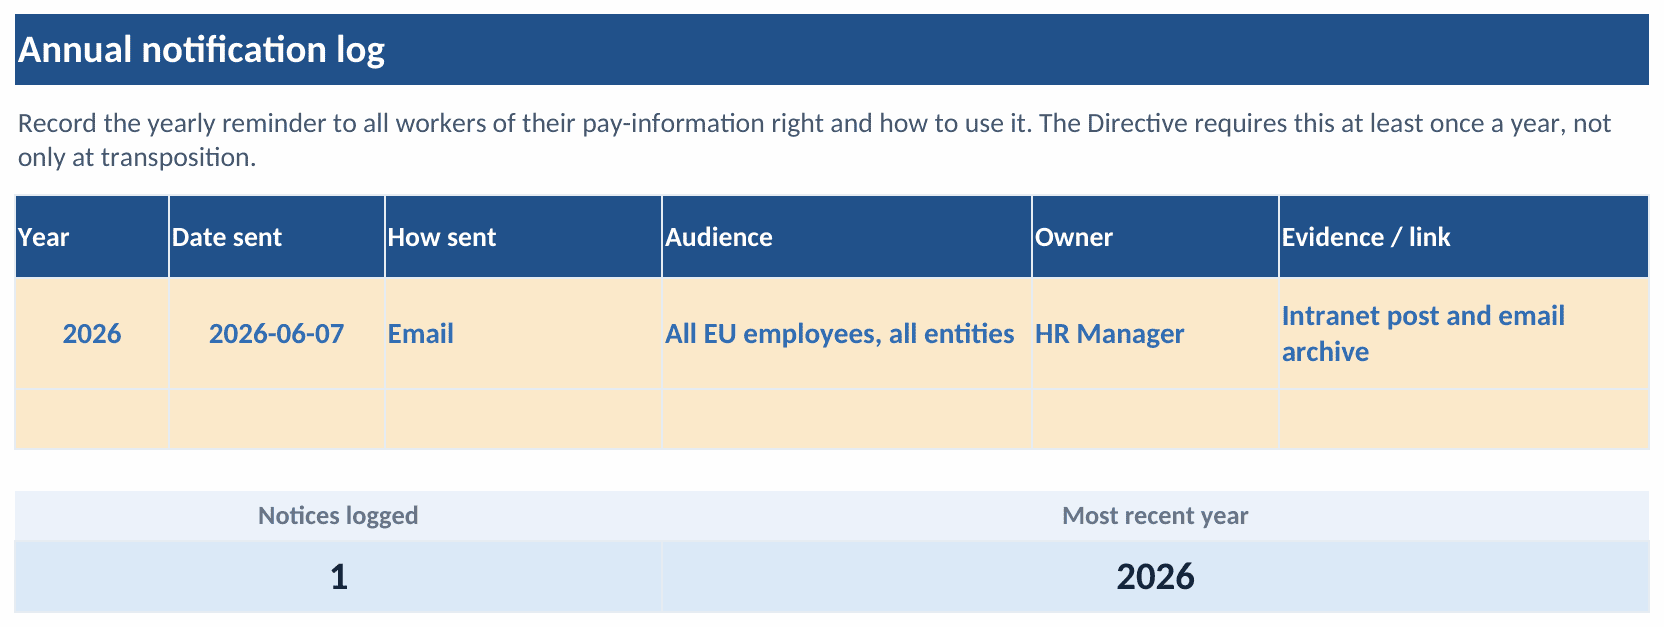Click the 'Email' cell

(x=523, y=334)
